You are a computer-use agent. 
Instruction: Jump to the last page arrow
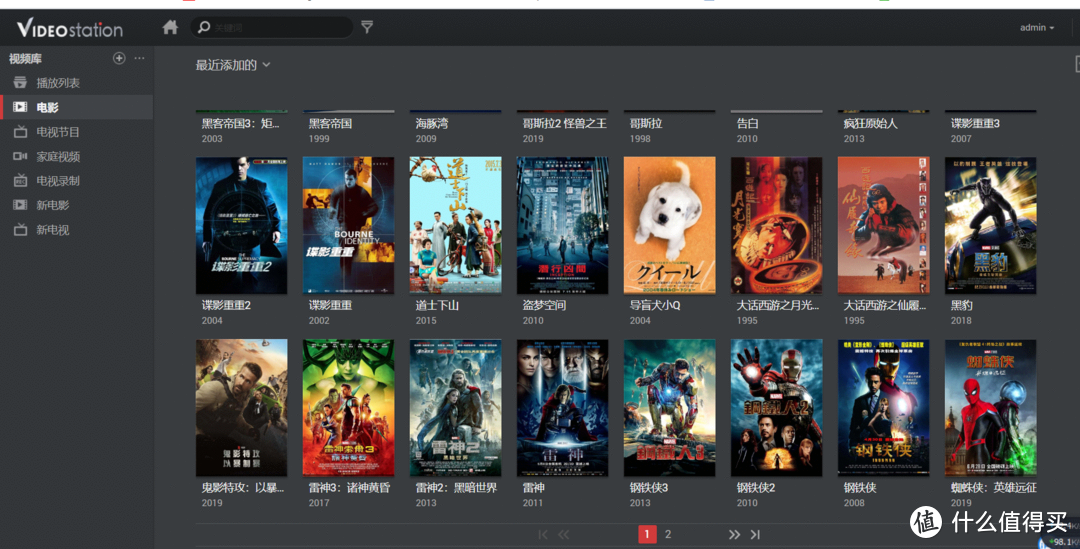(x=755, y=535)
